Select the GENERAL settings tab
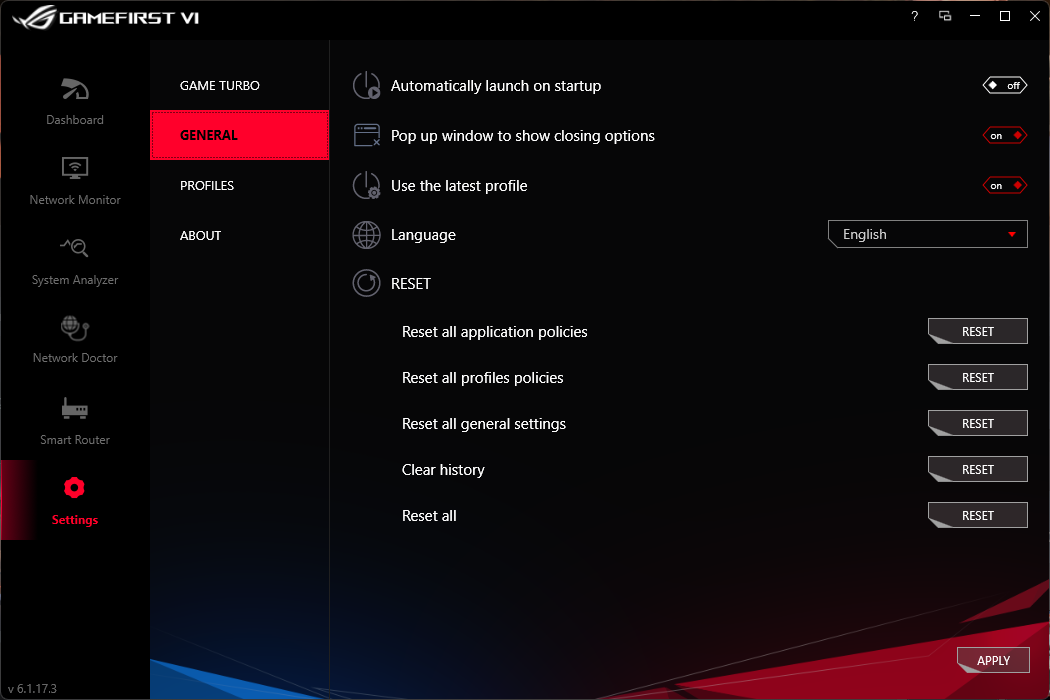 tap(240, 135)
